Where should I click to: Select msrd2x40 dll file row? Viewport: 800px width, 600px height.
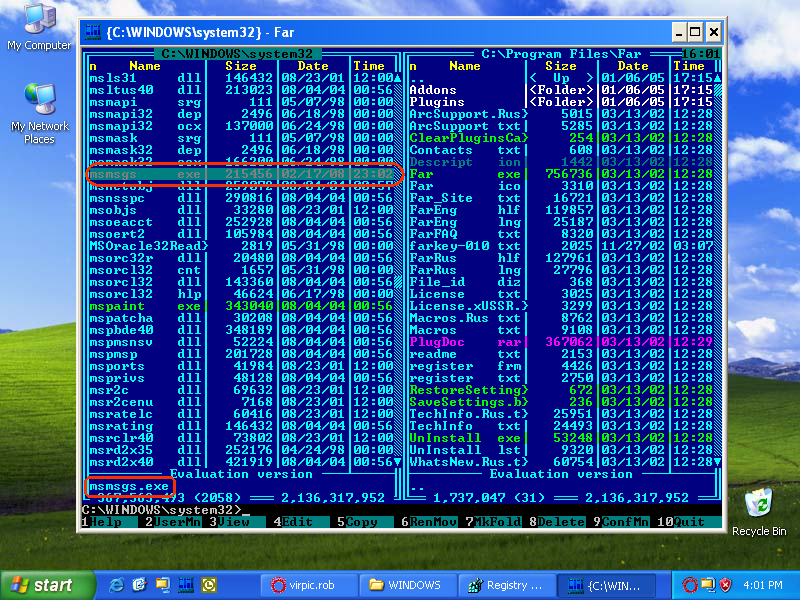tap(241, 462)
